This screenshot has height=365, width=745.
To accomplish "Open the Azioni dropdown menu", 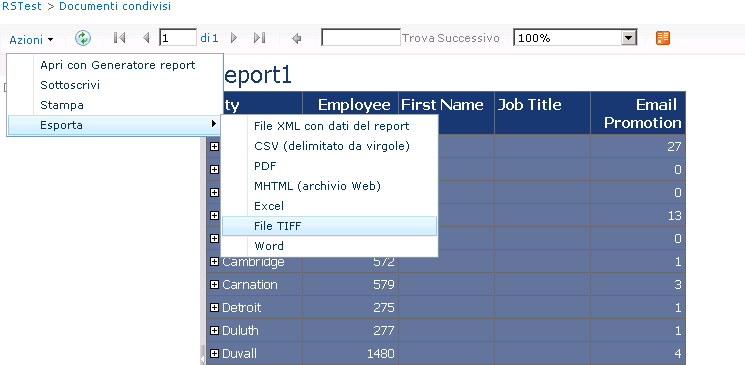I will [x=31, y=40].
